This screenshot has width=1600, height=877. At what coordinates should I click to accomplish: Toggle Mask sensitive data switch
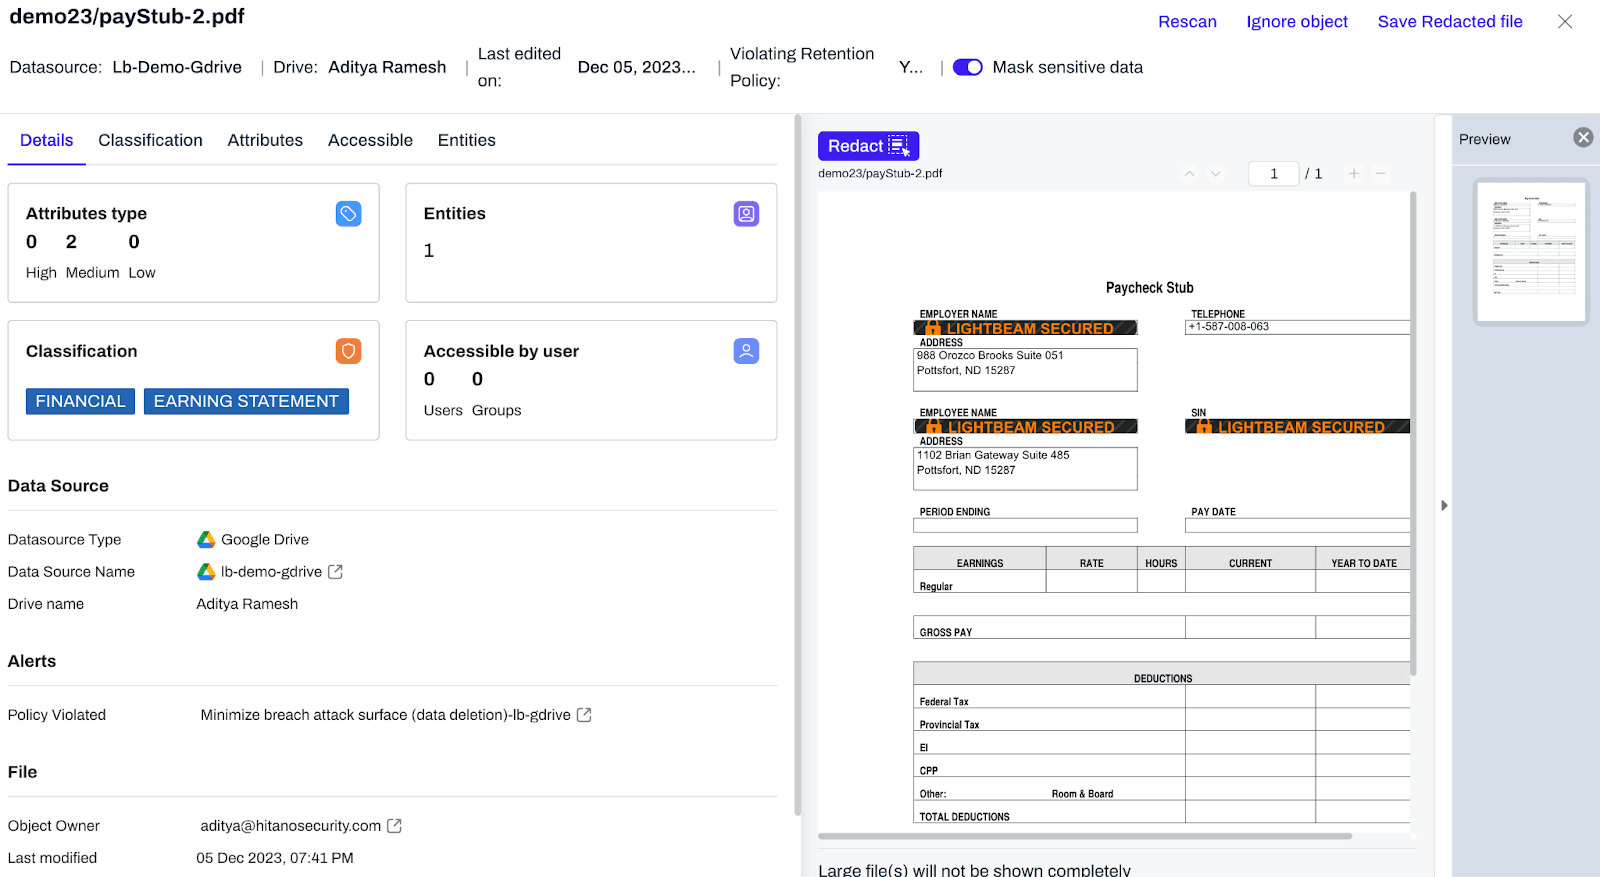[967, 67]
